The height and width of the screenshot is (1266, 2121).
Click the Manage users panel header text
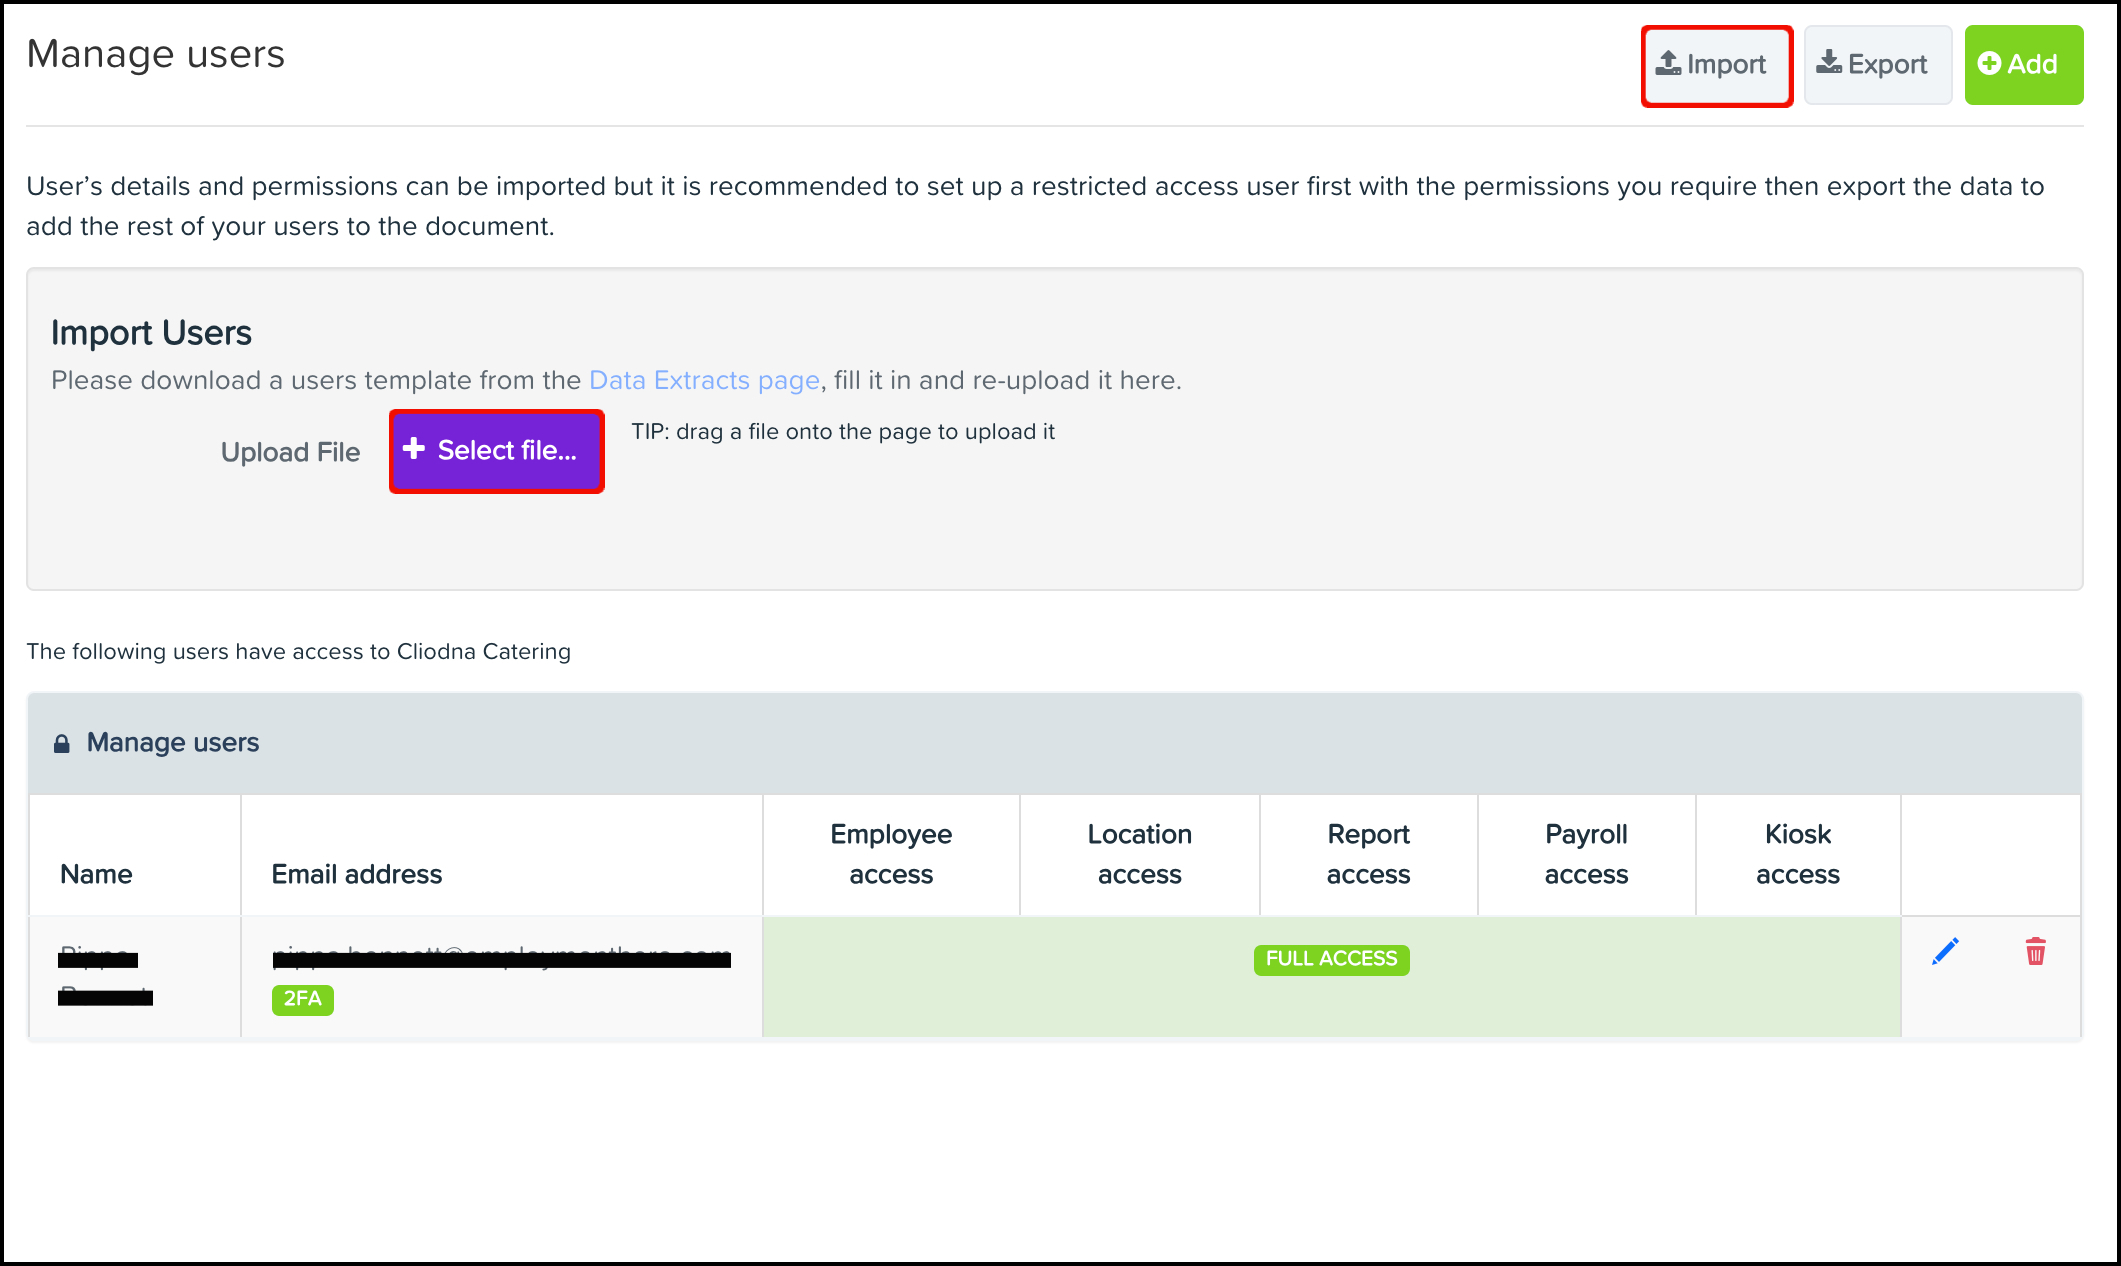[173, 742]
